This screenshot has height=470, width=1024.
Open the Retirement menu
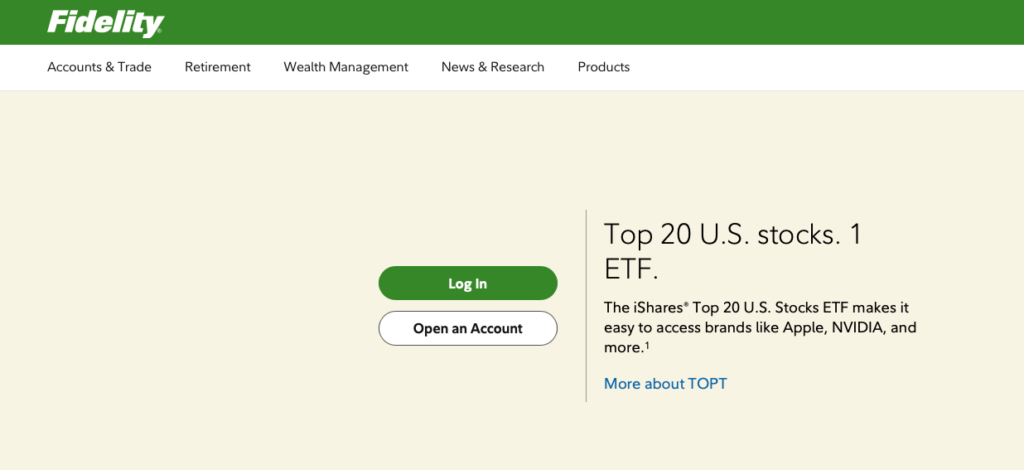217,67
